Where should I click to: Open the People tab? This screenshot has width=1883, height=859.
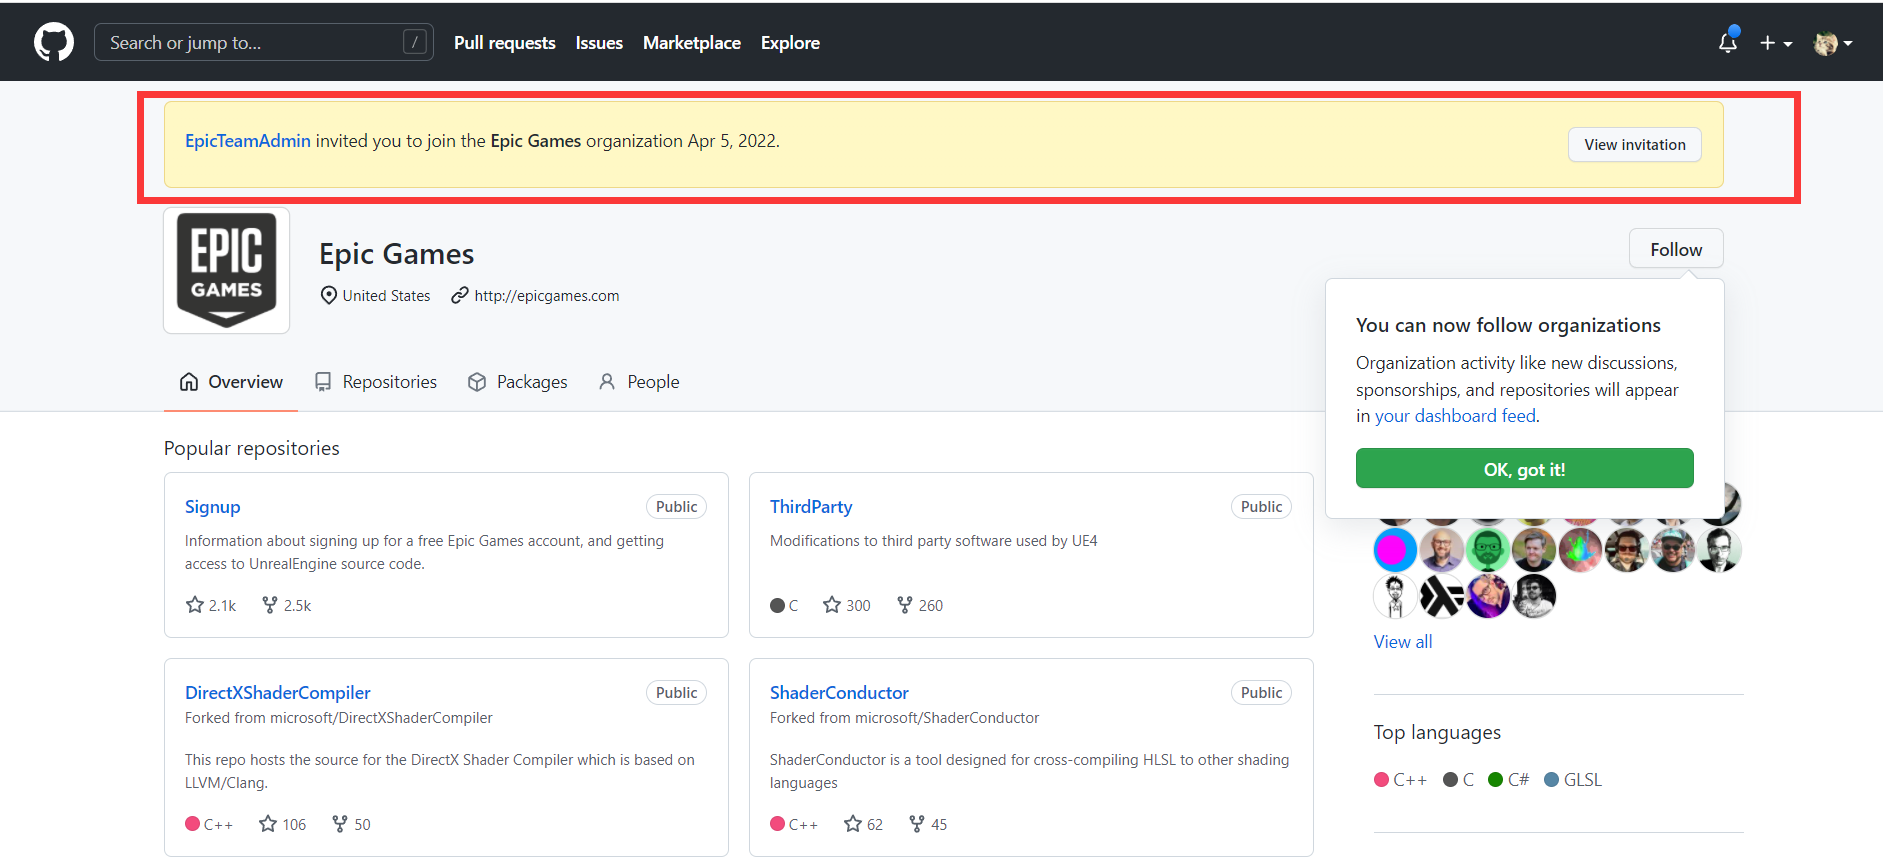pos(639,382)
